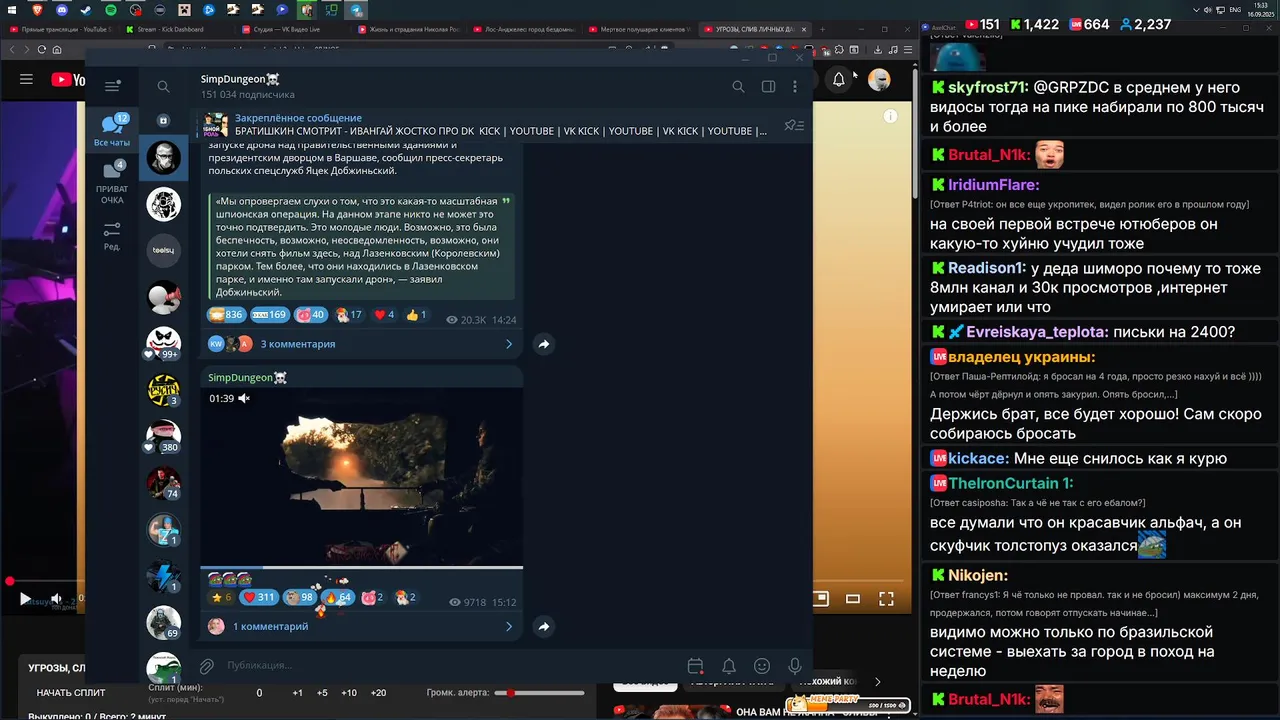1280x720 pixels.
Task: Click the Ред. folder edit button
Action: coord(112,237)
